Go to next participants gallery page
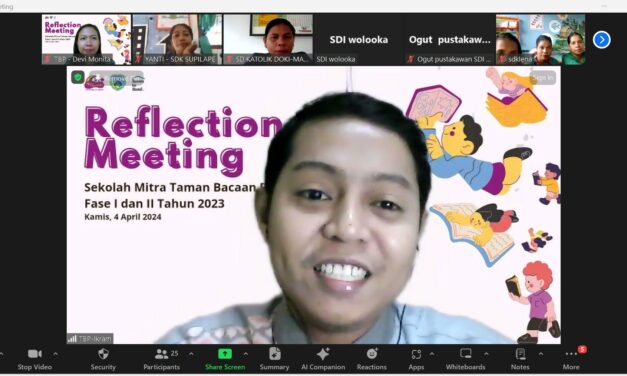Screen dimensions: 627x376 pyautogui.click(x=601, y=40)
